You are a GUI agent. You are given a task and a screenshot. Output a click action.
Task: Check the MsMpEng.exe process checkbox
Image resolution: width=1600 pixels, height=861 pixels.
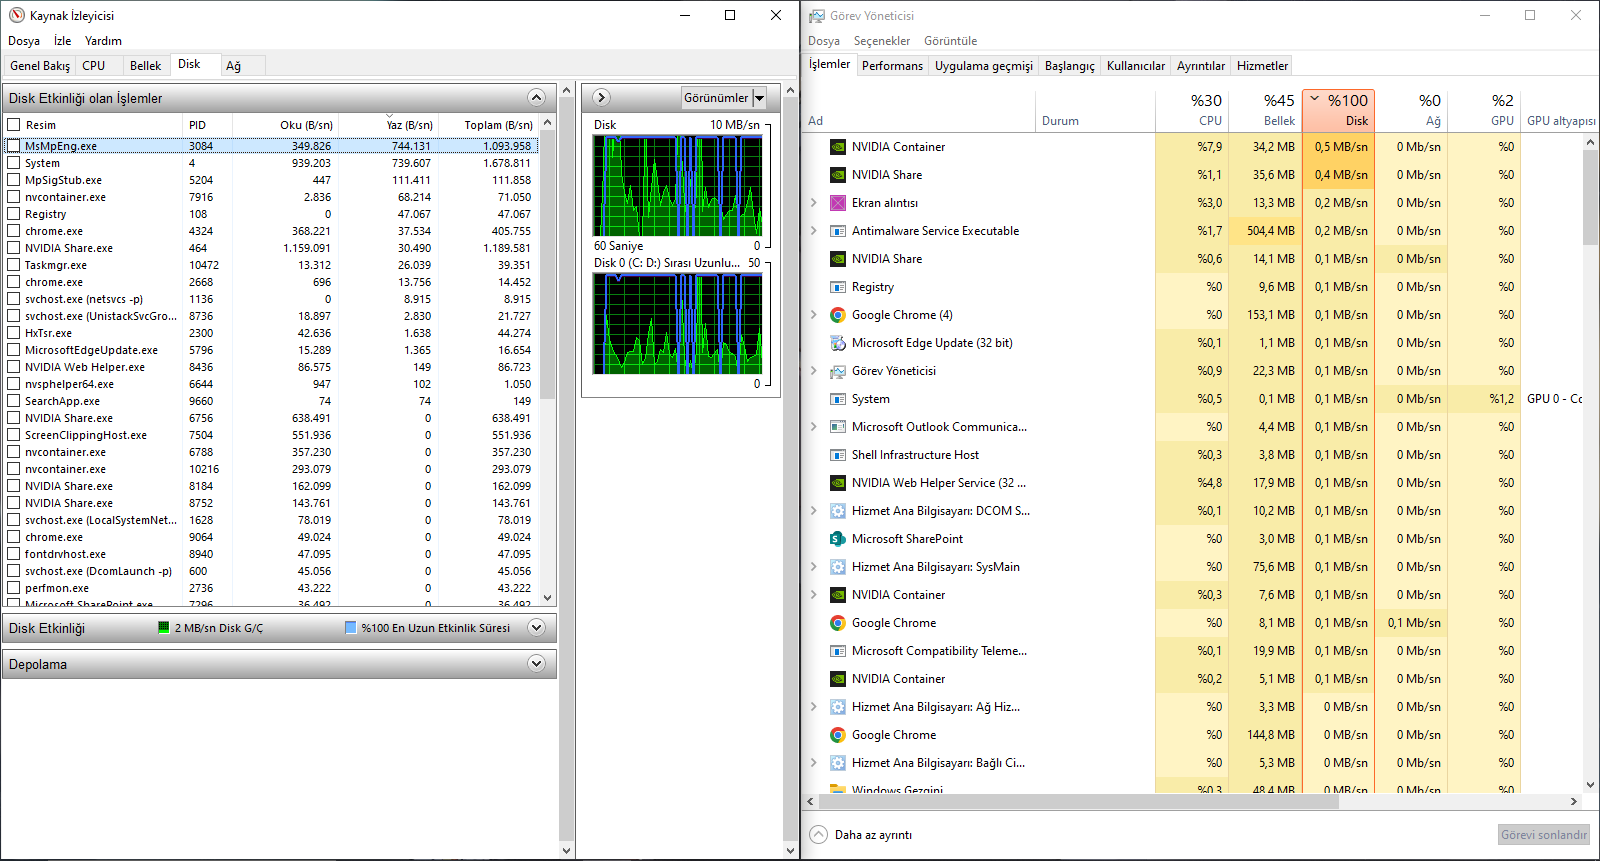[x=14, y=146]
